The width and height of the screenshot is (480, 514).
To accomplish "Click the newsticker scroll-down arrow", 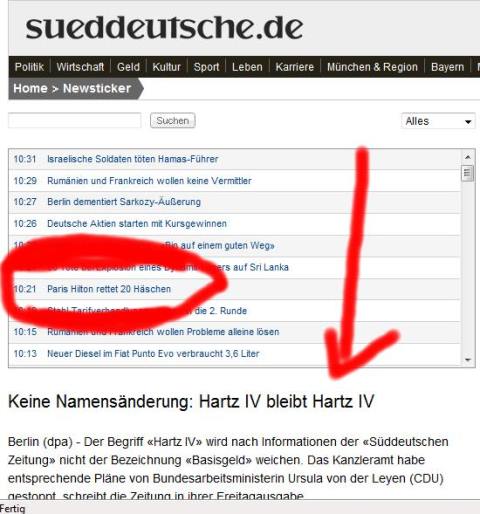I will (468, 360).
